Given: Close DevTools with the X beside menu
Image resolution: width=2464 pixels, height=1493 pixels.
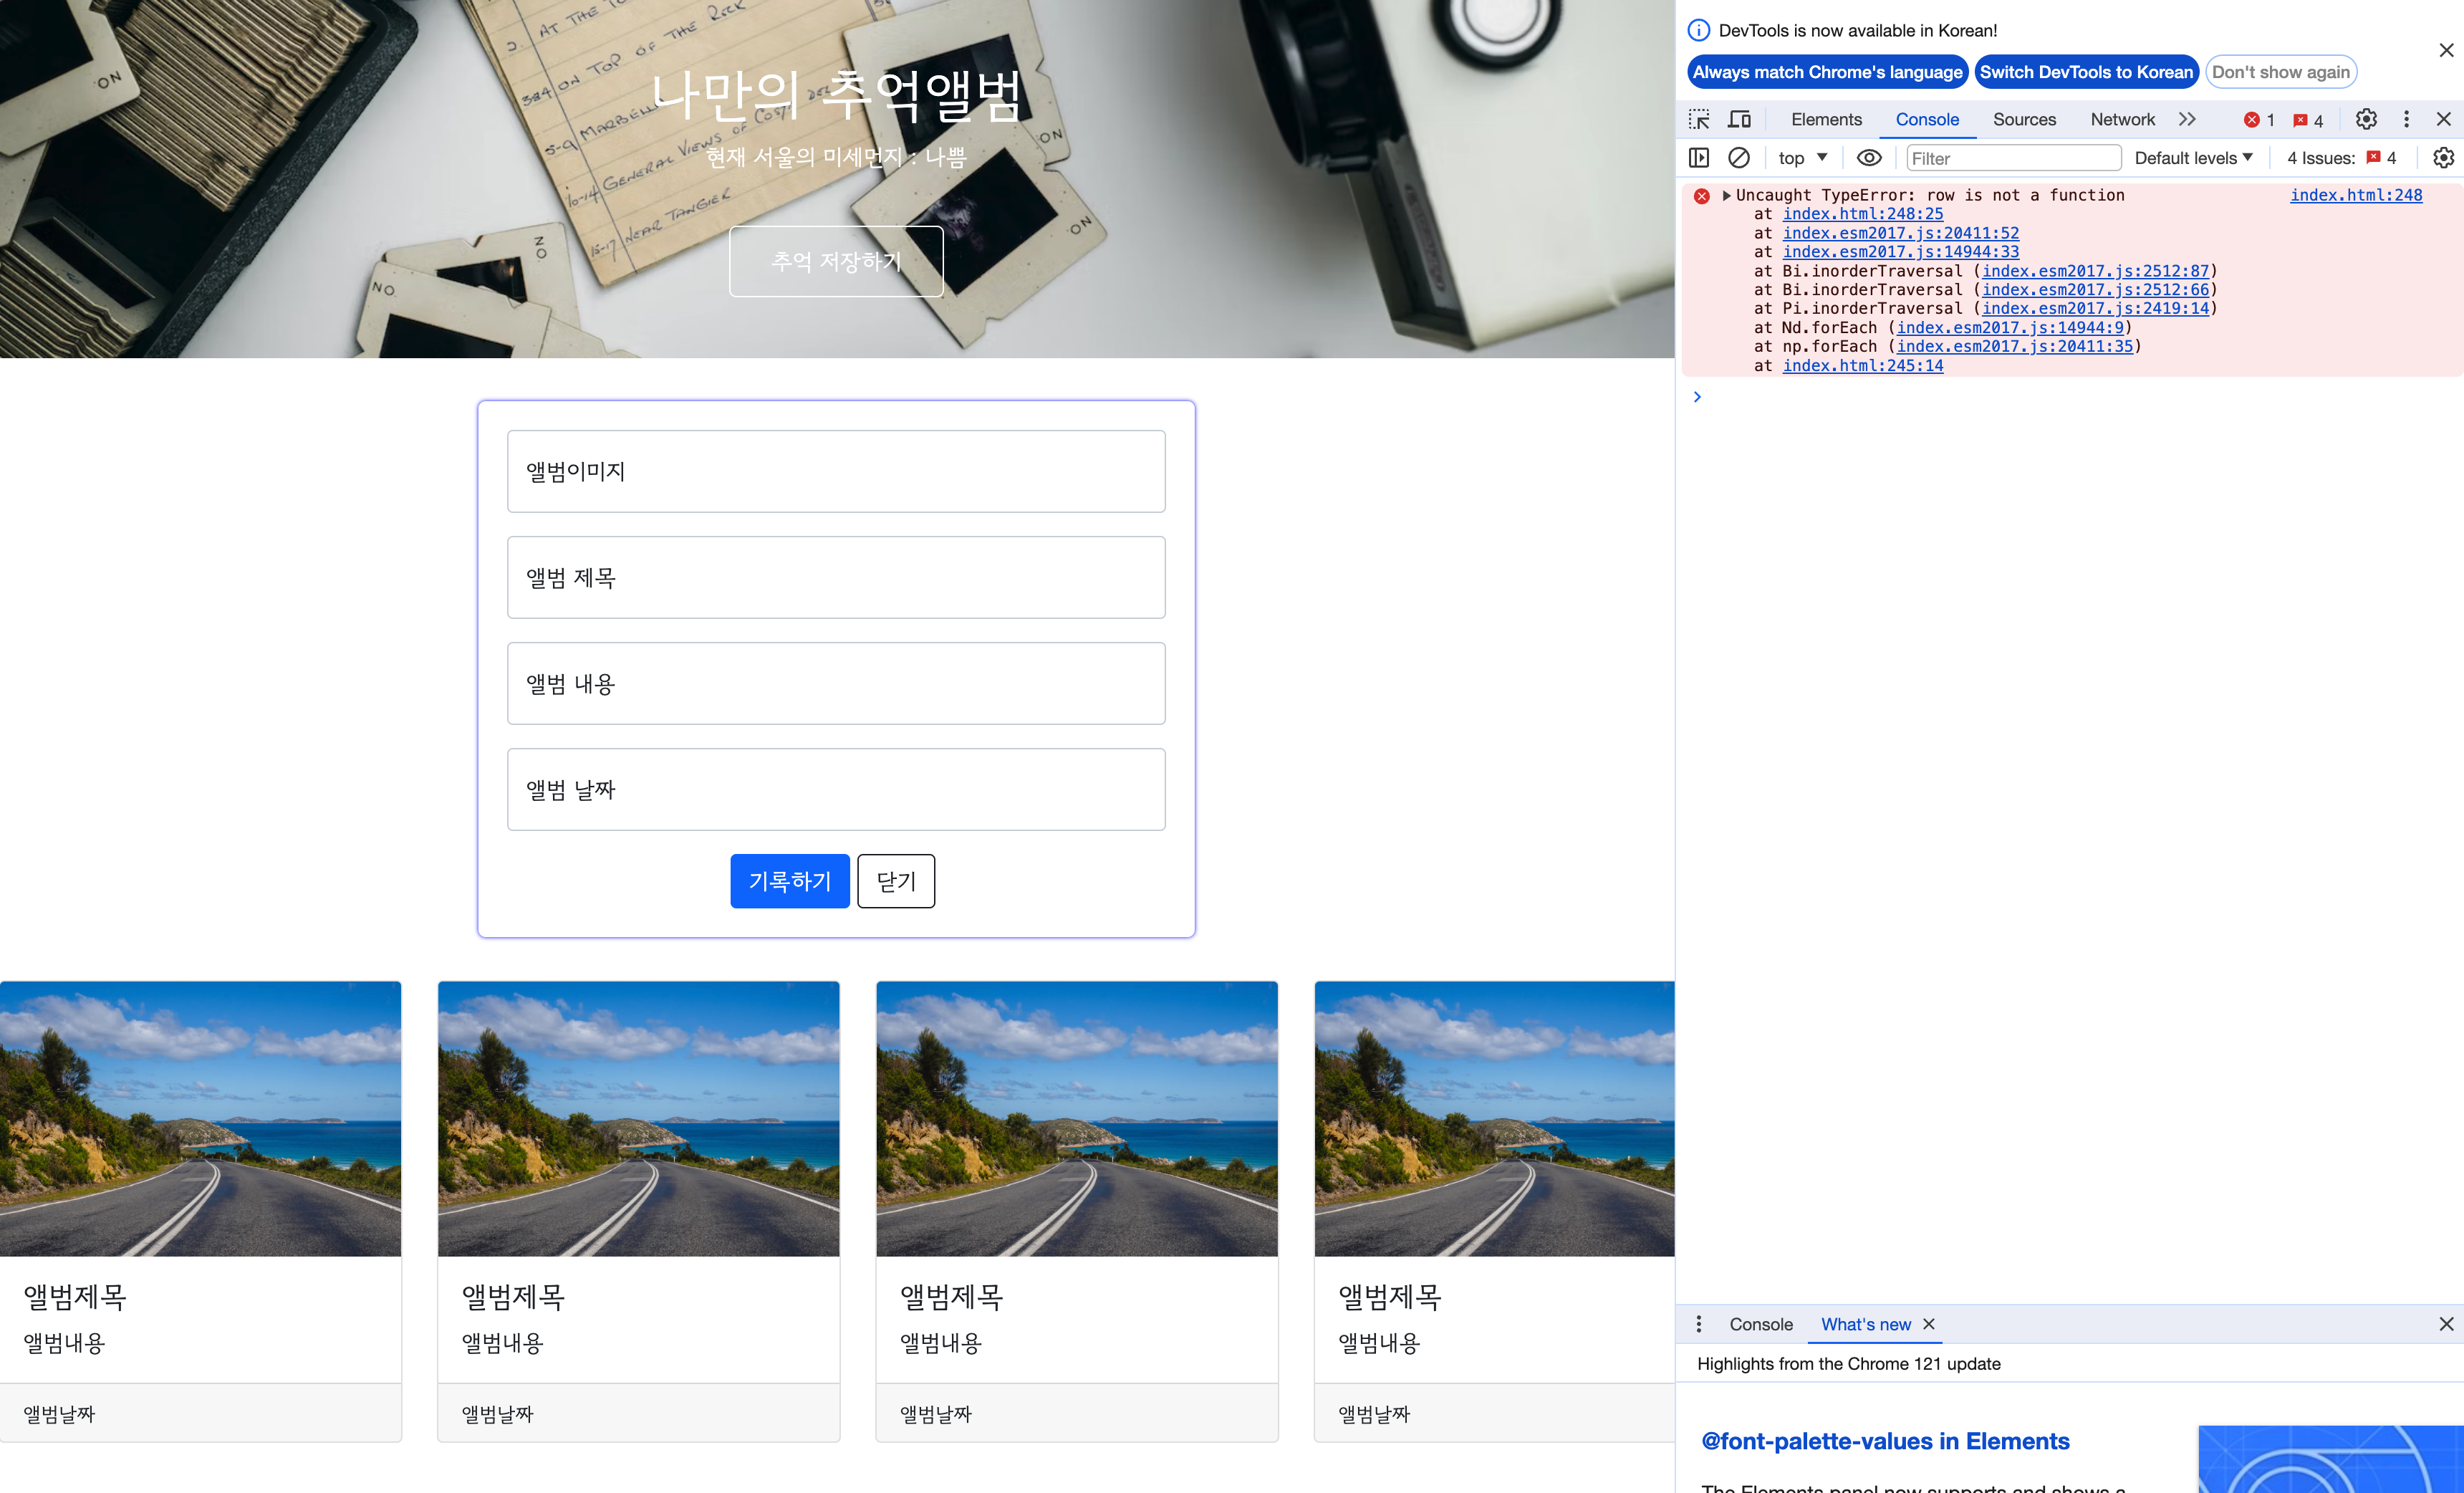Looking at the screenshot, I should (x=2444, y=119).
